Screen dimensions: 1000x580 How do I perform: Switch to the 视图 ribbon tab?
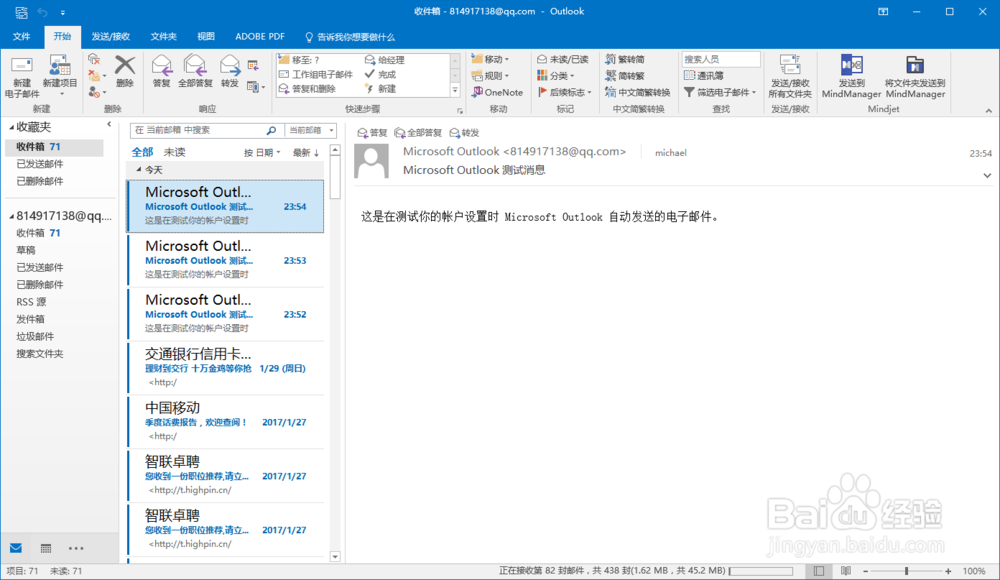pos(205,36)
